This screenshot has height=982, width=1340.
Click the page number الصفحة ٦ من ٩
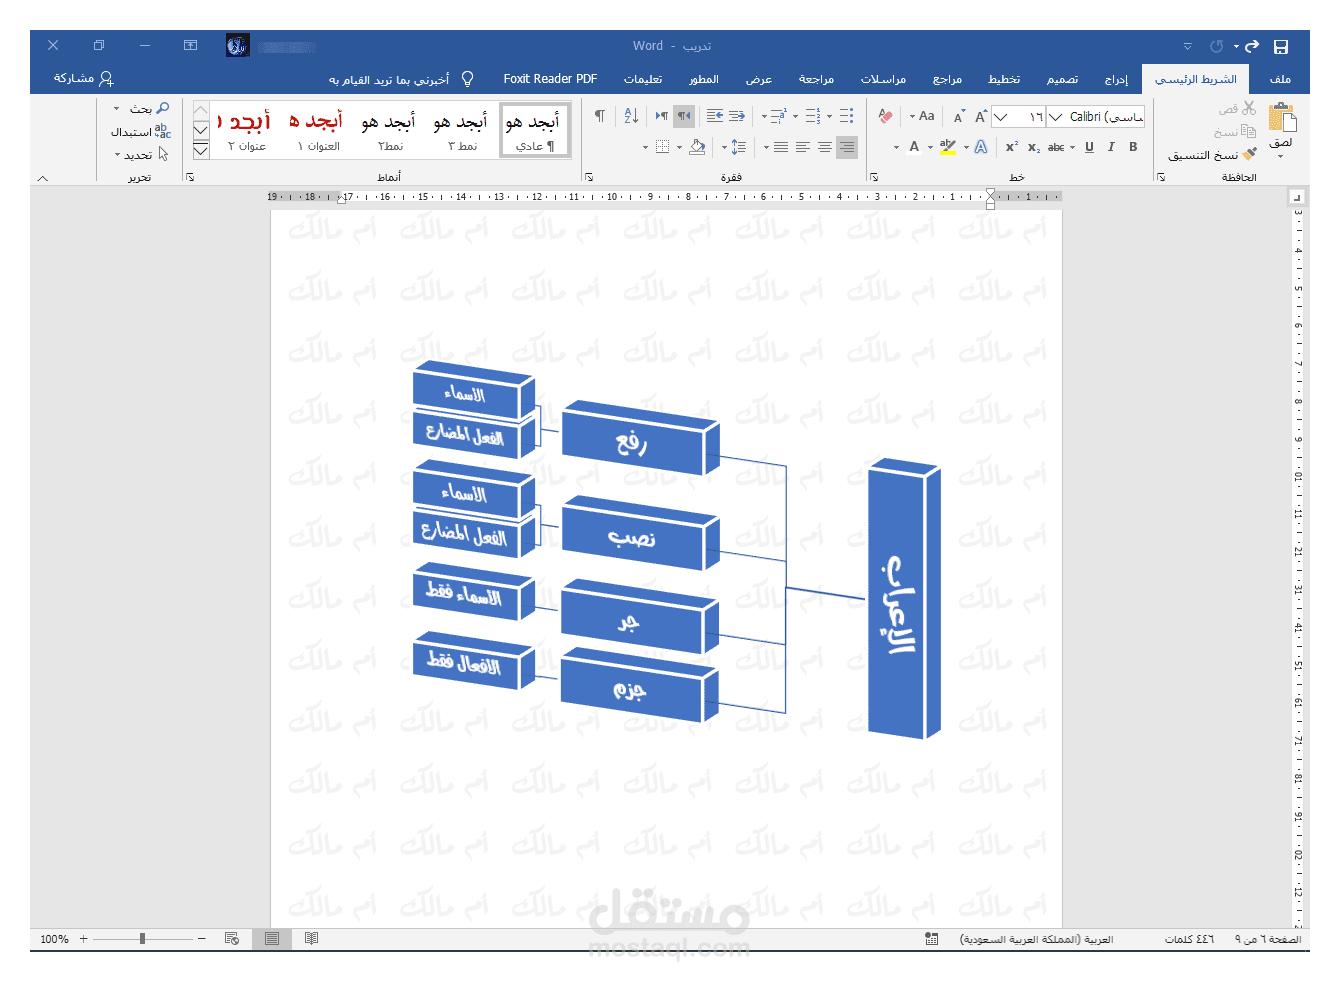tap(1268, 939)
